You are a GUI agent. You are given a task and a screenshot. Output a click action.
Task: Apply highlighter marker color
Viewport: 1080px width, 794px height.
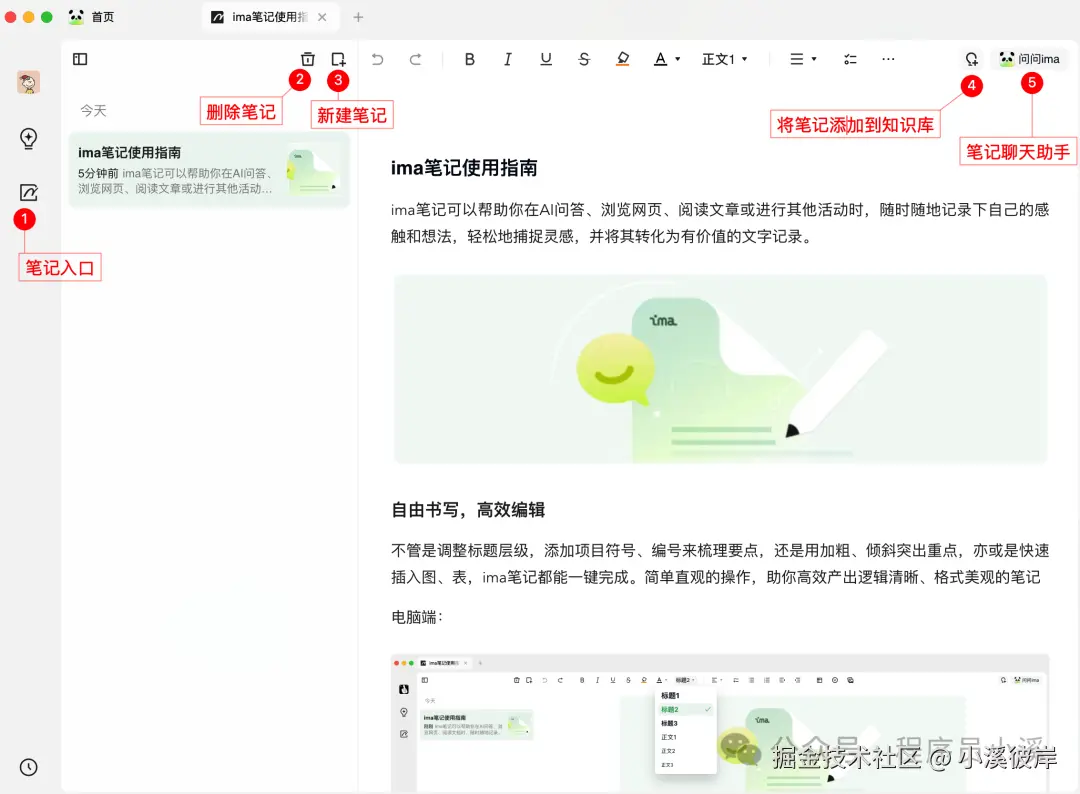(623, 59)
